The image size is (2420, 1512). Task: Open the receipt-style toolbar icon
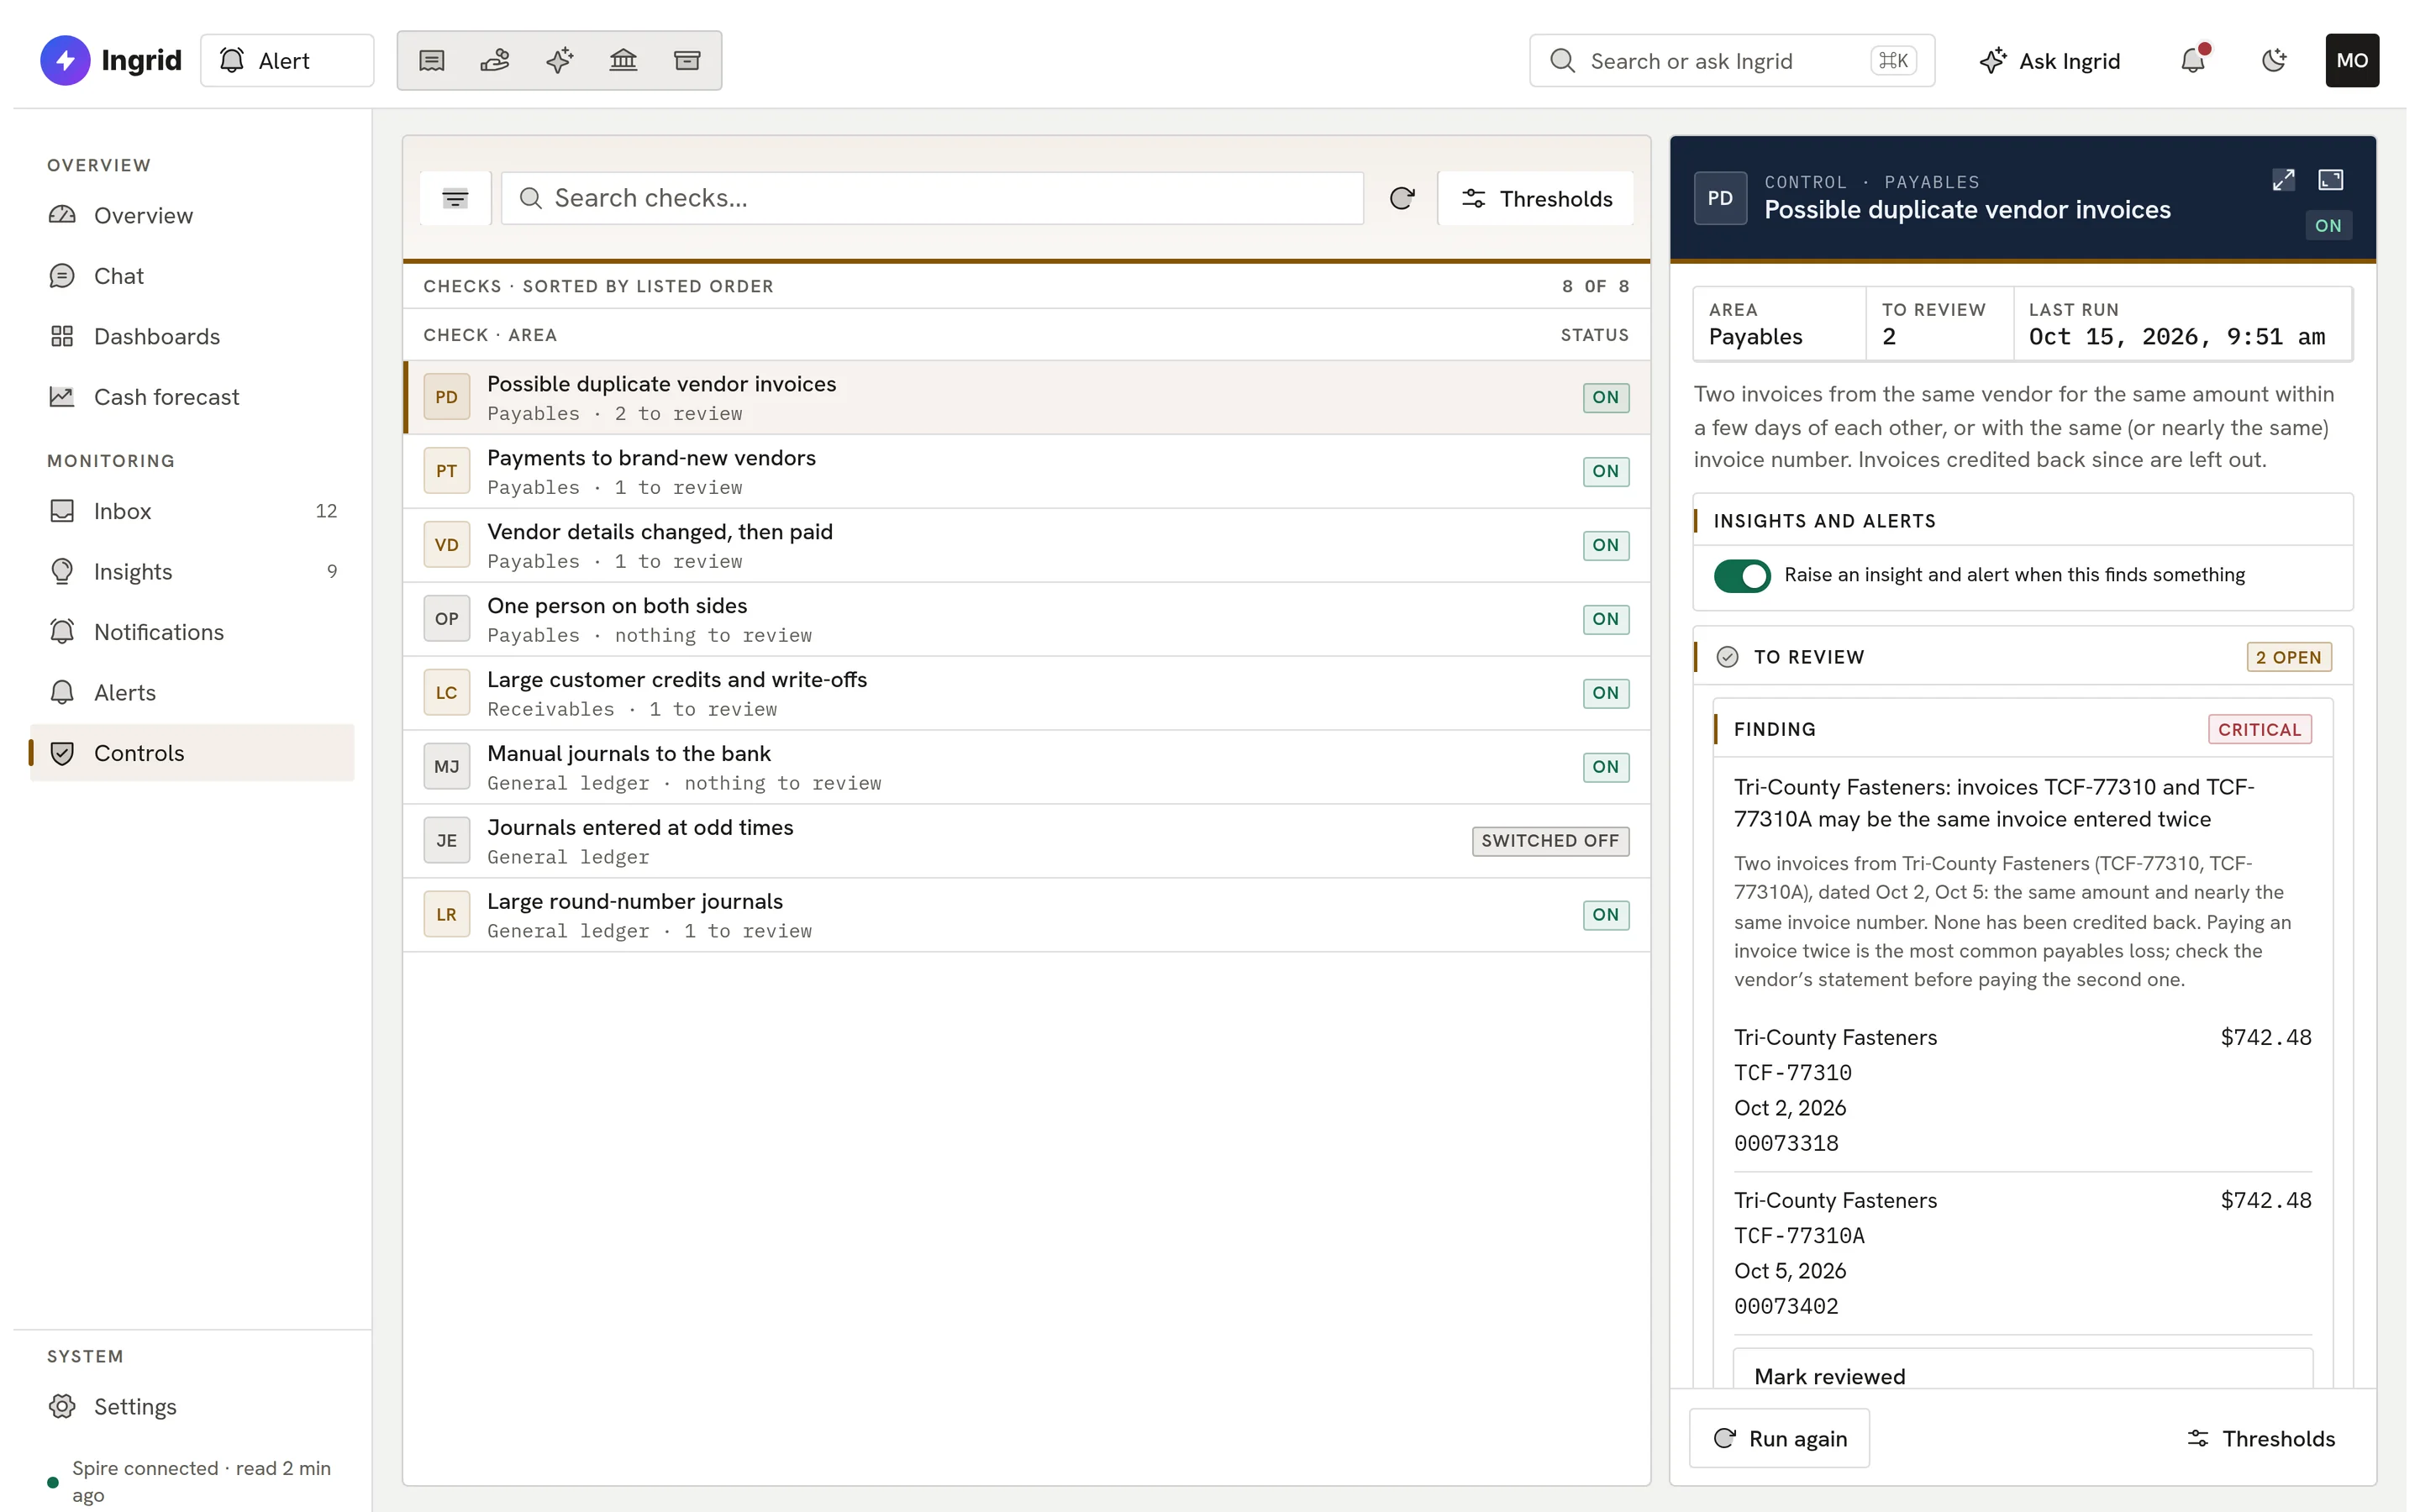pos(431,60)
